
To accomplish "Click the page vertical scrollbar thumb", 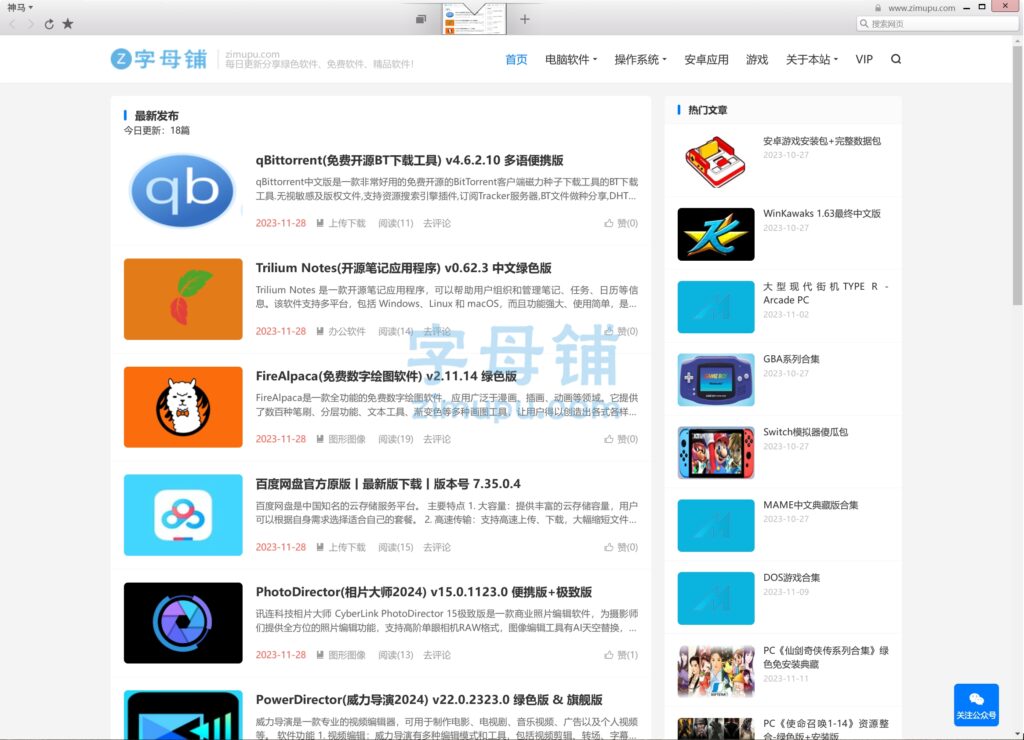I will [1017, 174].
